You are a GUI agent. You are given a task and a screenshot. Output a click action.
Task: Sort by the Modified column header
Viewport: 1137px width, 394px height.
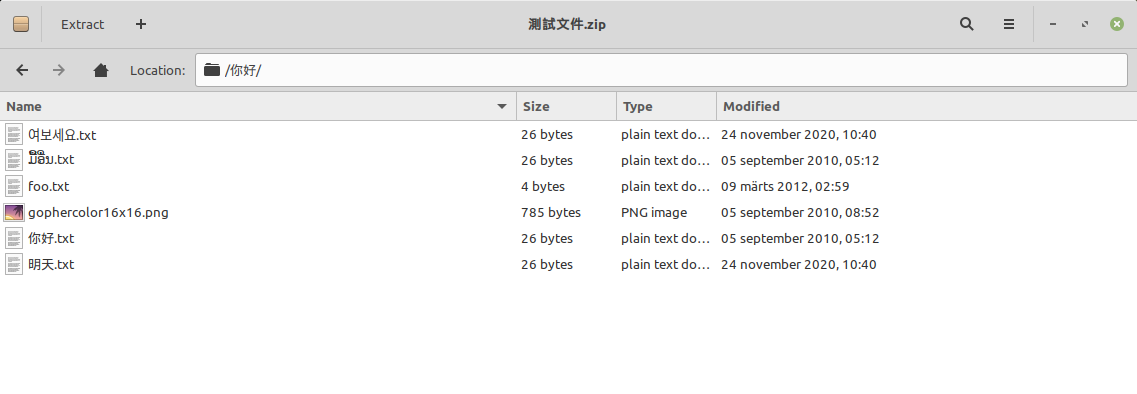click(927, 106)
